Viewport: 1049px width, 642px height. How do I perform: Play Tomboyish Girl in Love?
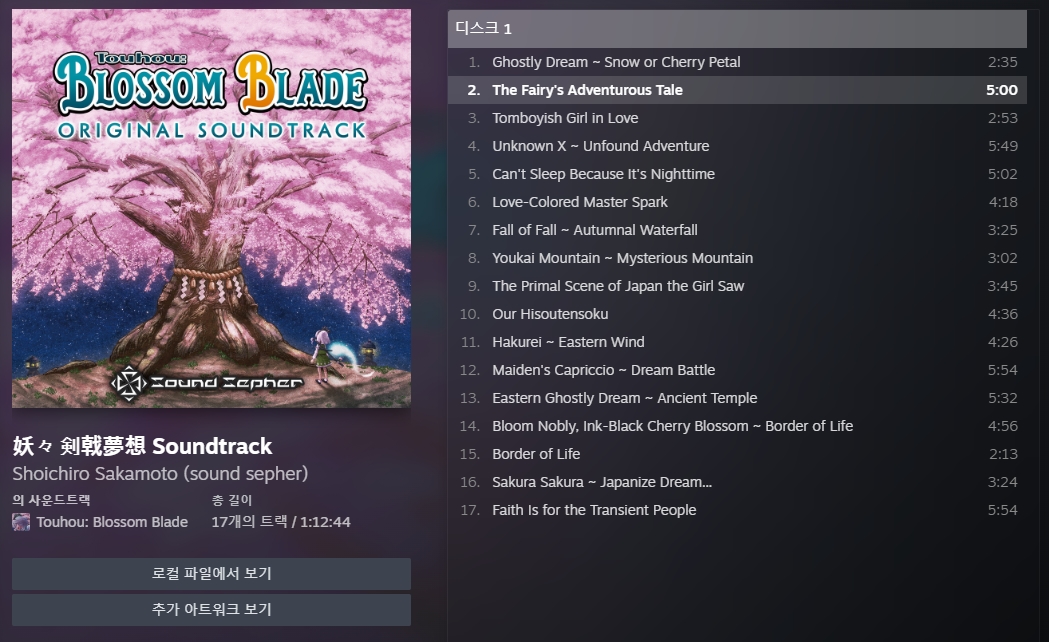point(737,118)
